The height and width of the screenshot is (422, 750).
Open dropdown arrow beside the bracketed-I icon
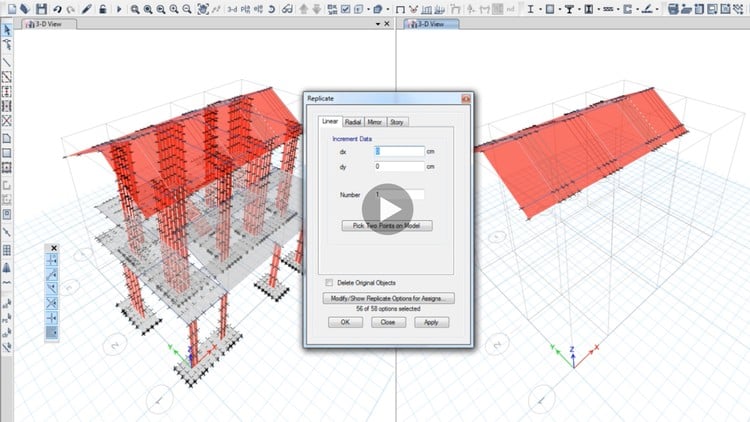point(598,9)
